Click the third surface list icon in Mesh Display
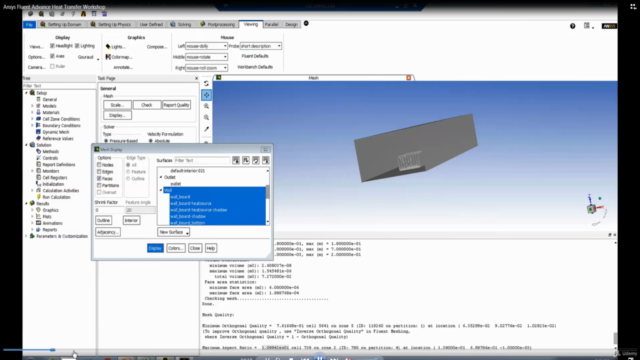The image size is (640, 360). (x=256, y=160)
